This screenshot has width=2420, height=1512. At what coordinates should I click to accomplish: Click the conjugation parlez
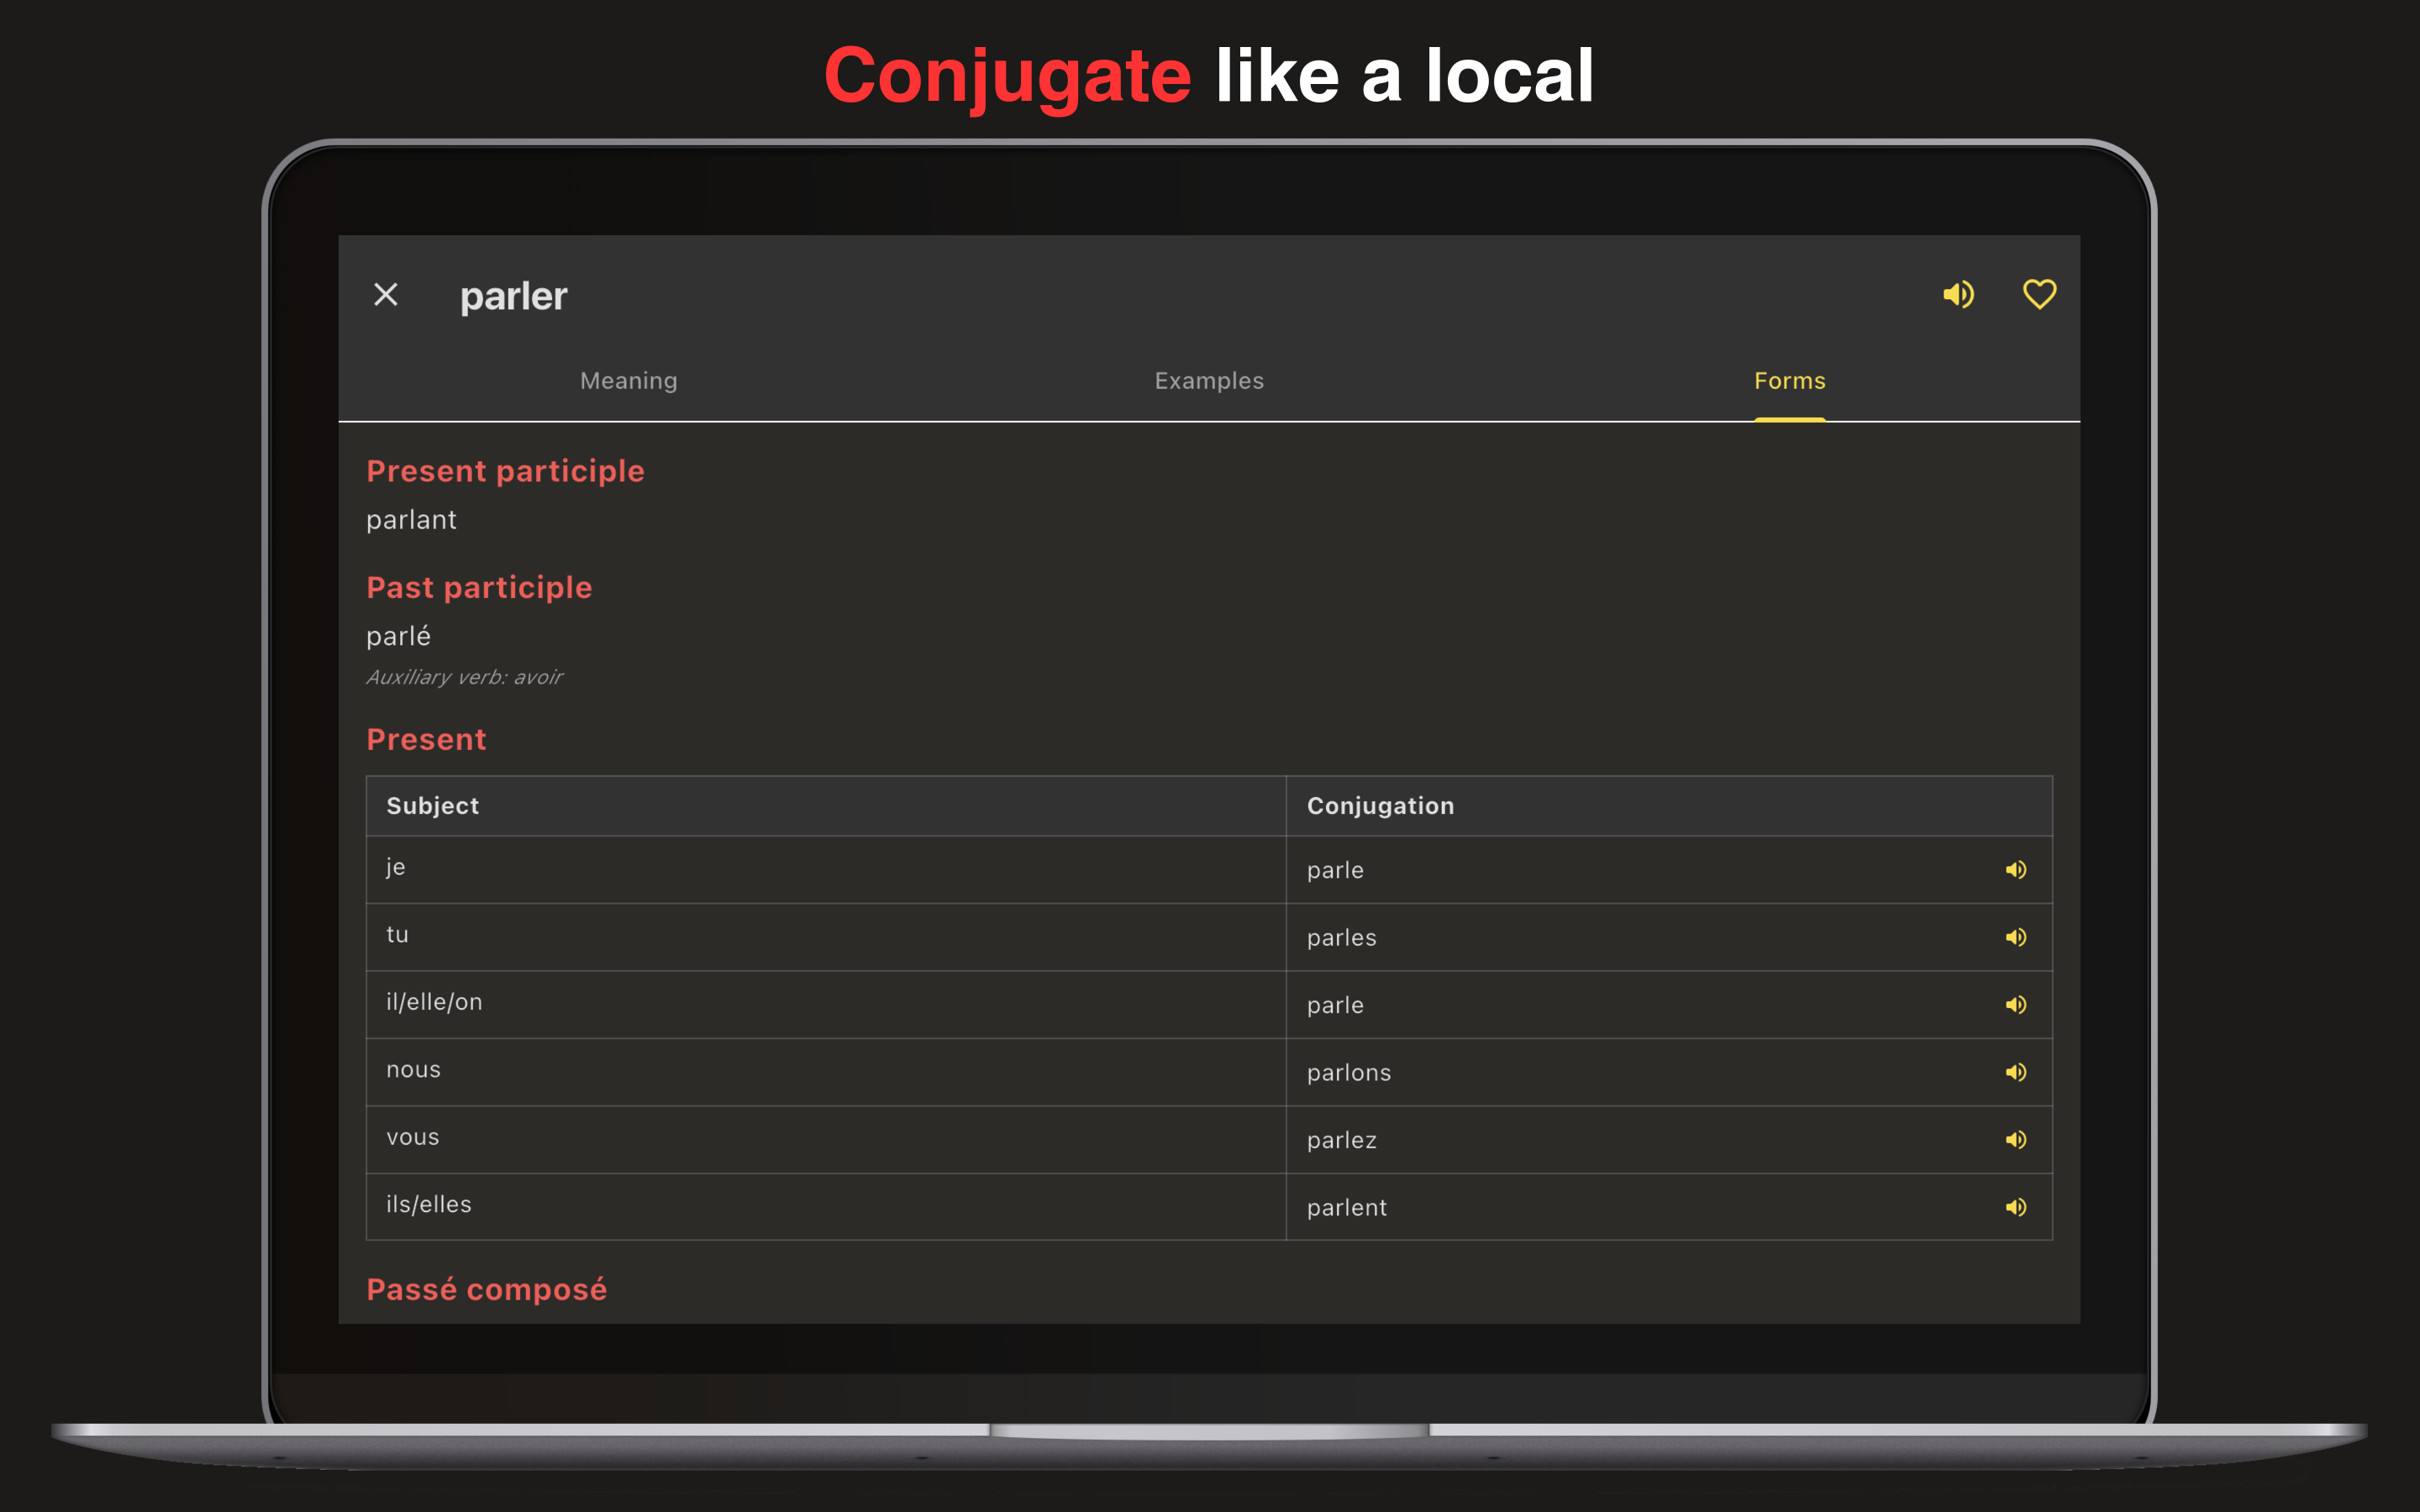pos(1341,1141)
